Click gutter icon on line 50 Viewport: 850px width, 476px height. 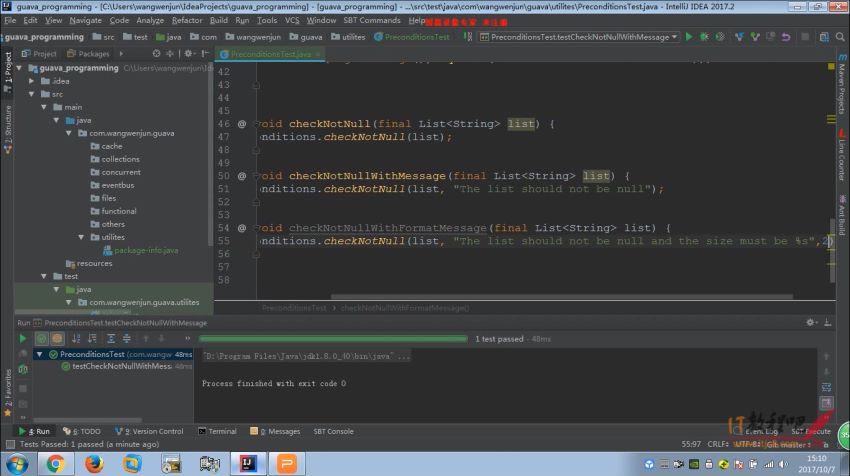point(242,176)
